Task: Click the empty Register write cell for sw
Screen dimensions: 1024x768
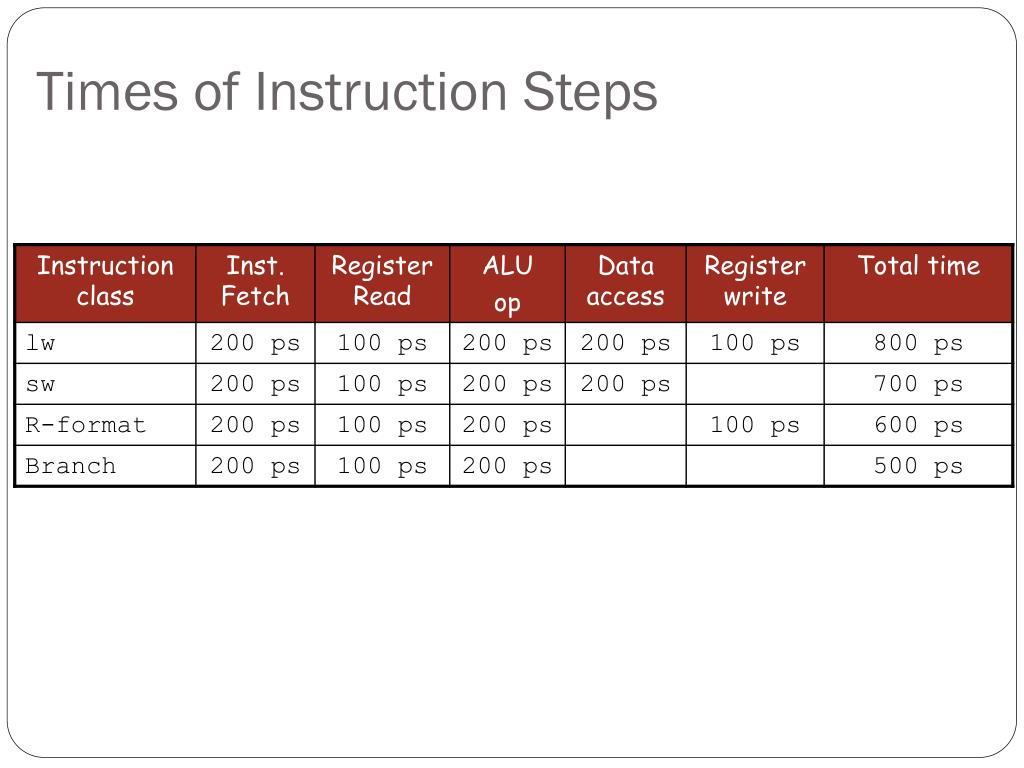Action: tap(755, 384)
